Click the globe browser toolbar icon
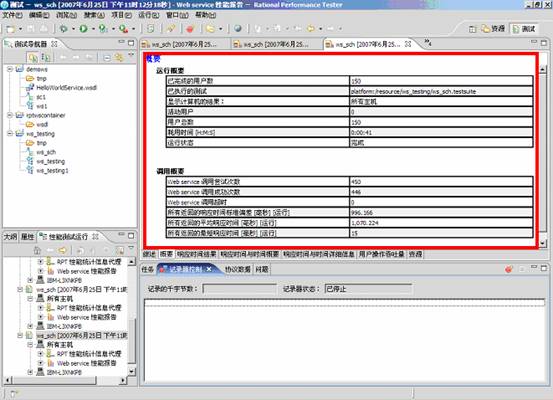 (238, 29)
